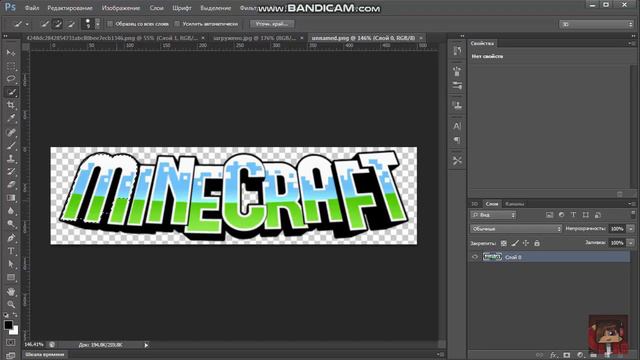Open the History panel icon
Image resolution: width=640 pixels, height=360 pixels.
[457, 51]
